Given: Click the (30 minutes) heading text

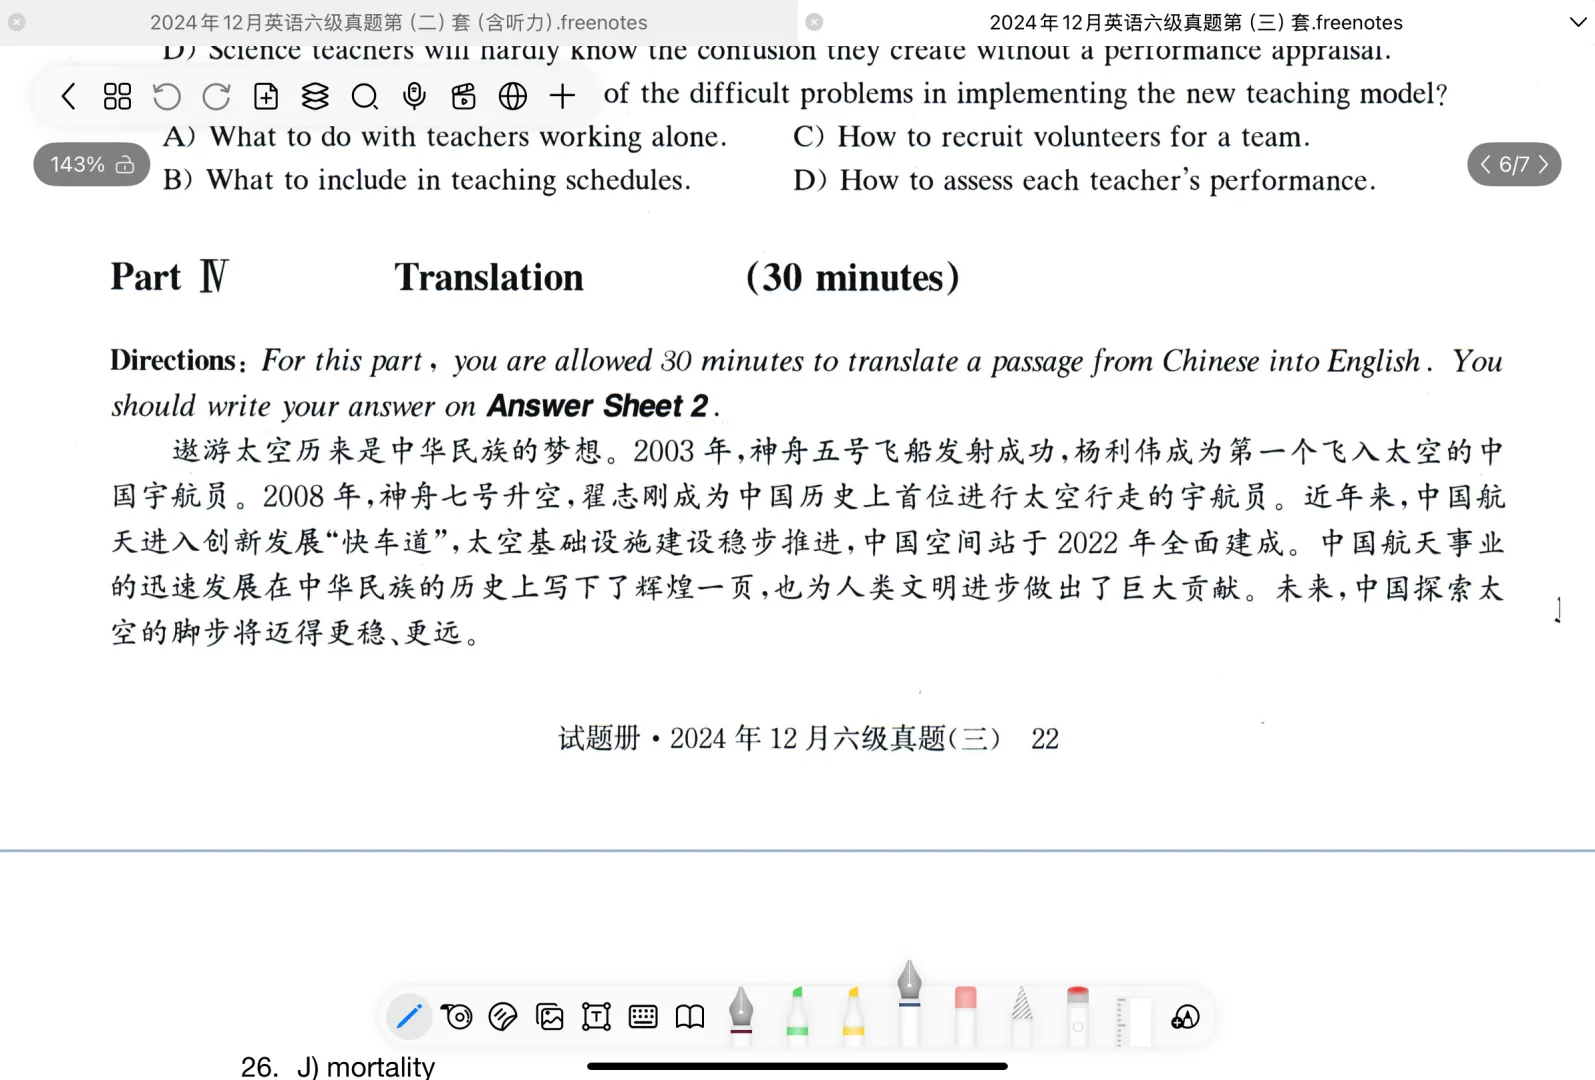Looking at the screenshot, I should coord(853,277).
